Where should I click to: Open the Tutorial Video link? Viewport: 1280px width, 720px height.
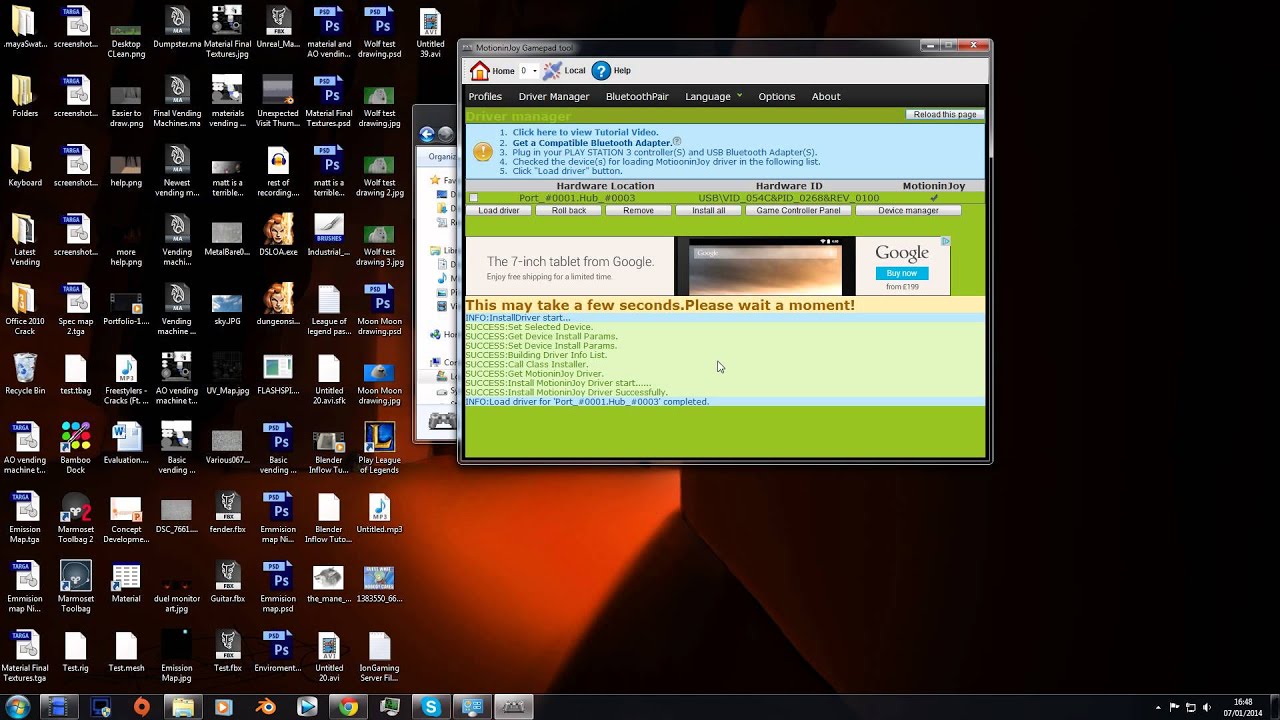point(585,132)
